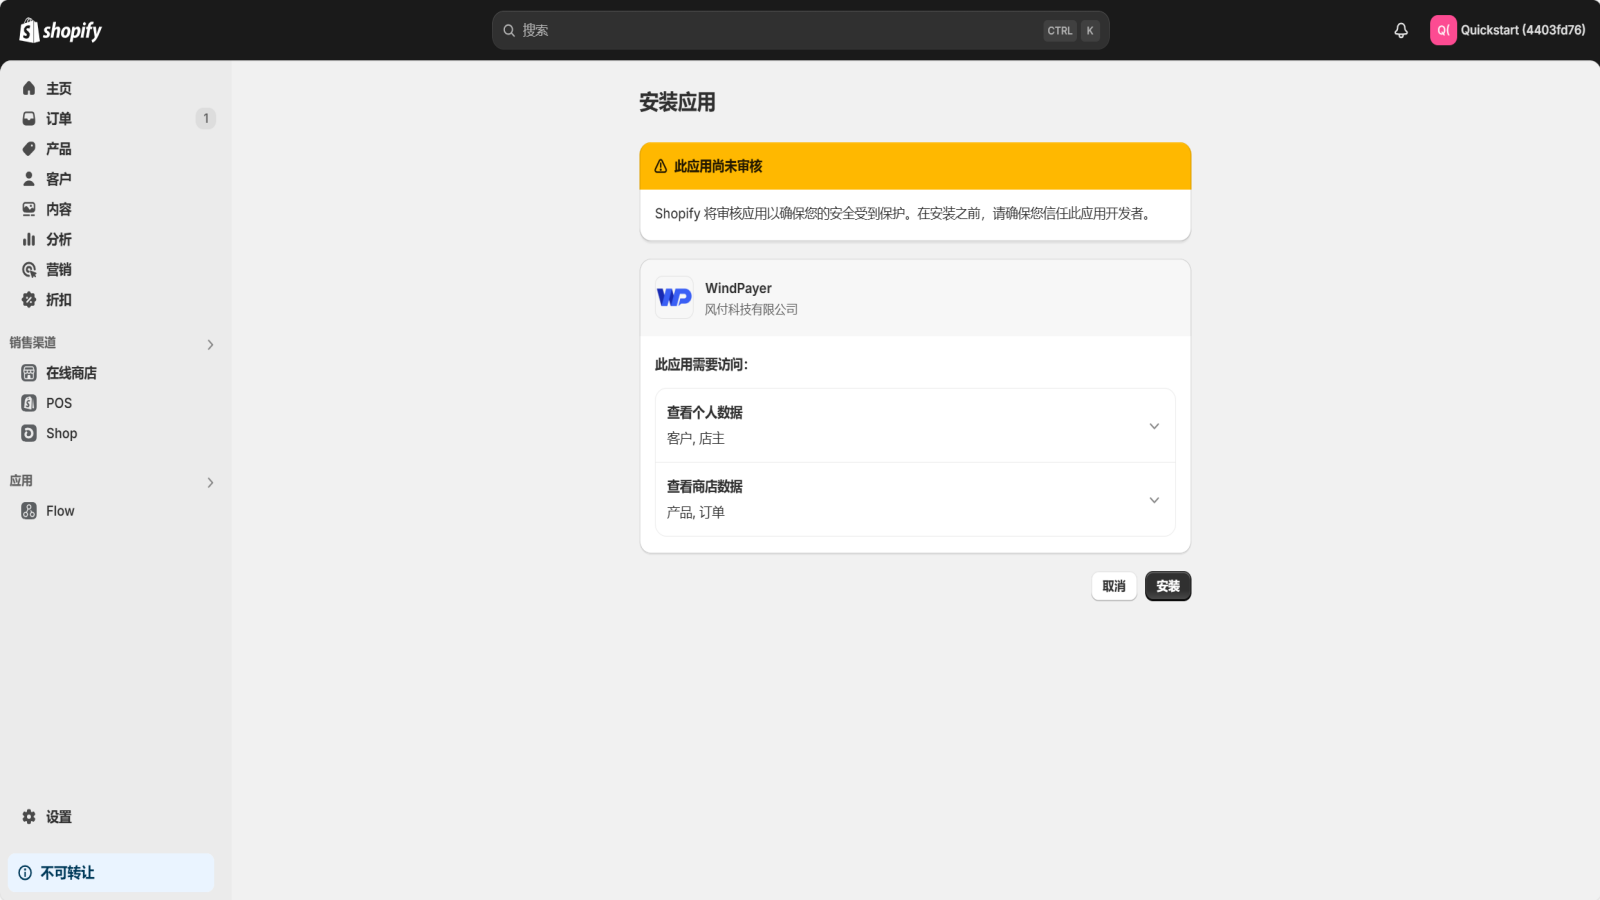The image size is (1600, 900).
Task: Open the notifications bell
Action: pyautogui.click(x=1401, y=30)
